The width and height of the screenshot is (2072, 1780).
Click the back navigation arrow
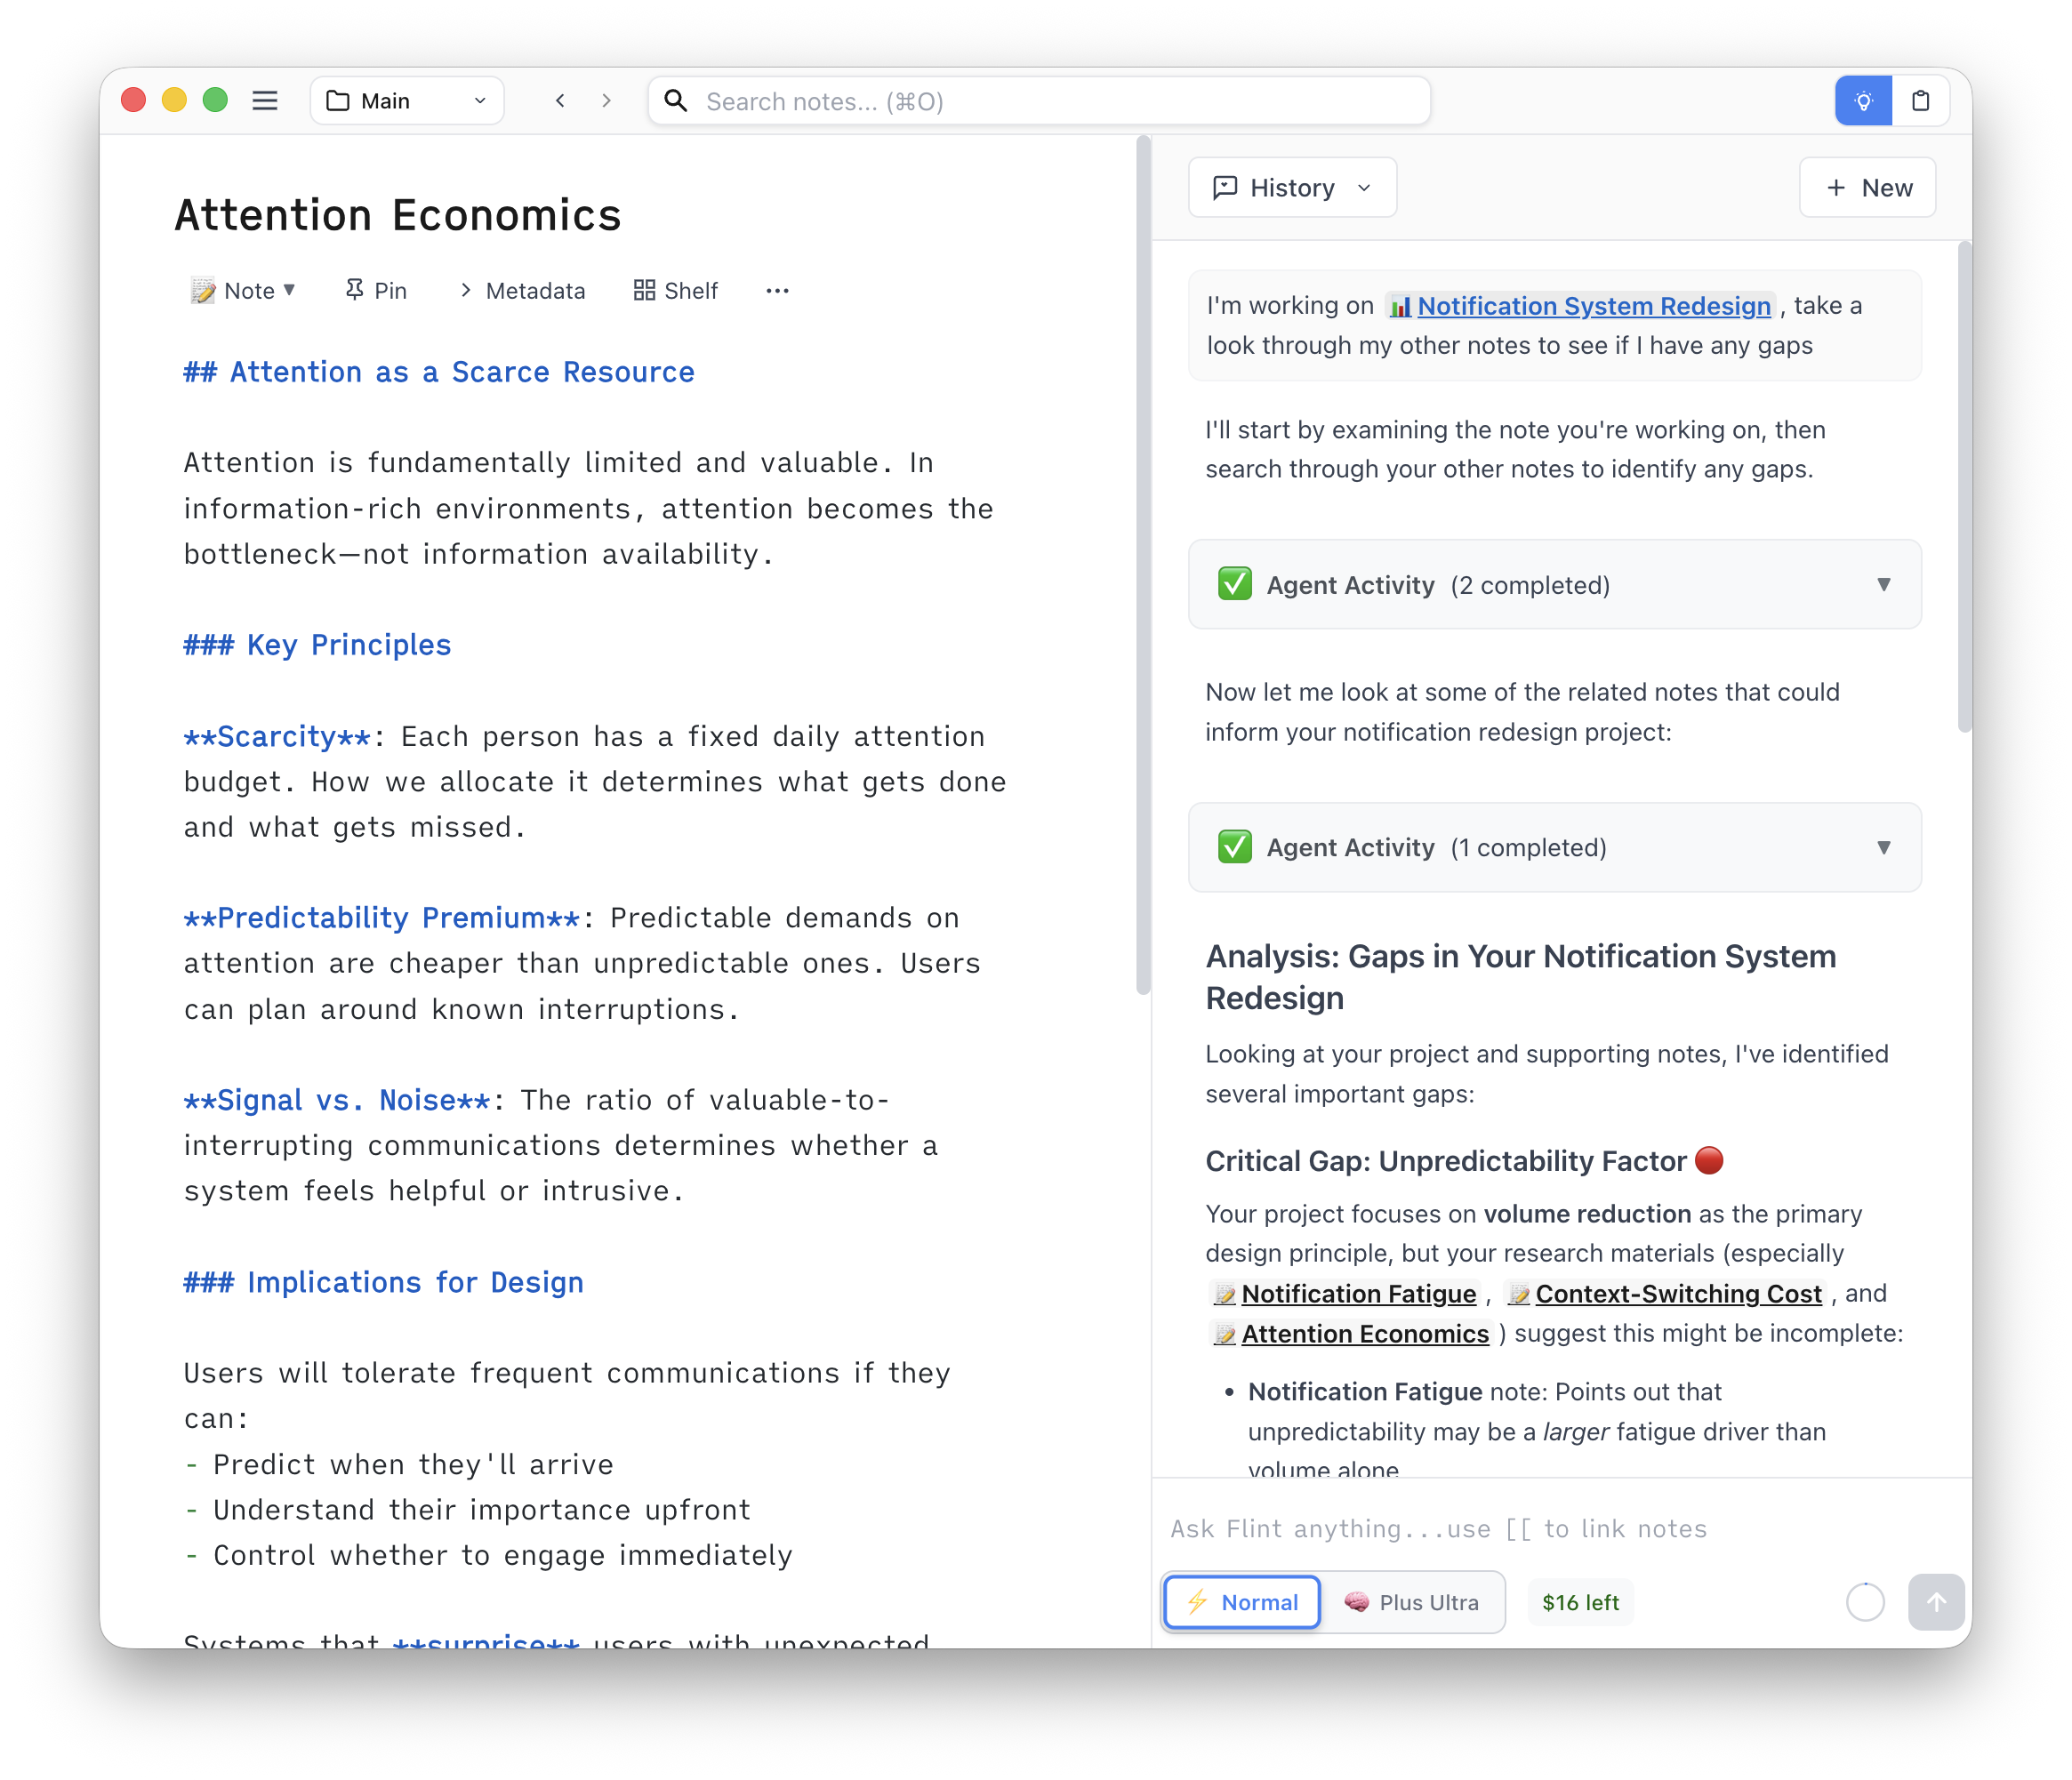[x=560, y=101]
